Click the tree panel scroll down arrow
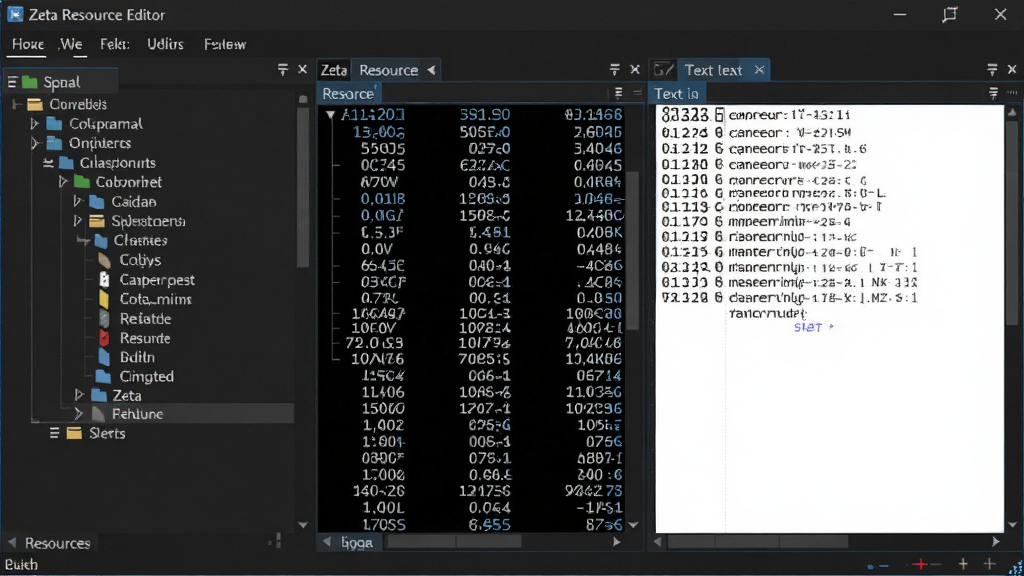This screenshot has height=576, width=1024. coord(302,525)
